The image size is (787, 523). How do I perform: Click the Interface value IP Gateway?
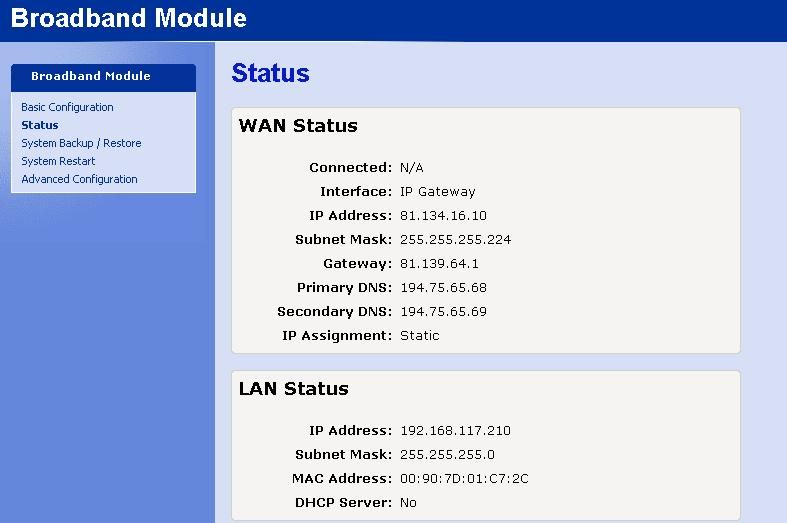point(437,192)
